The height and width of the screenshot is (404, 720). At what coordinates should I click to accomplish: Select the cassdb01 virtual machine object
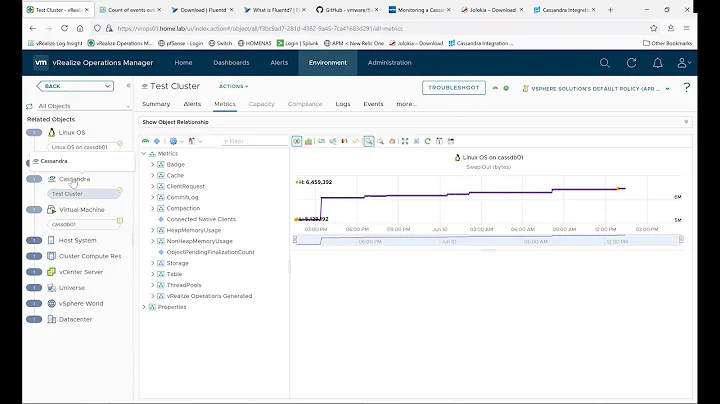(84, 224)
